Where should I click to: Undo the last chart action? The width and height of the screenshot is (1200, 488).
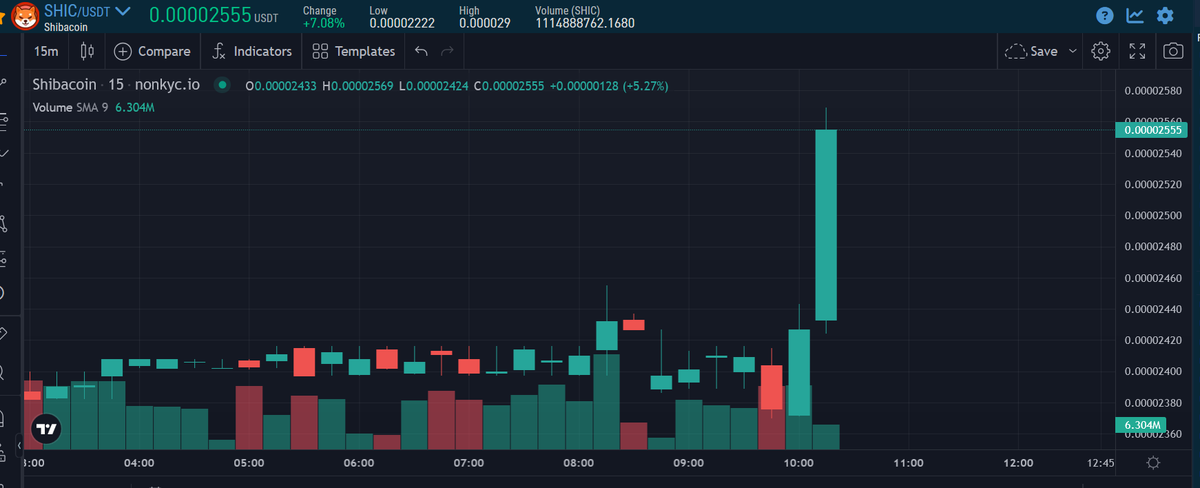[x=421, y=51]
